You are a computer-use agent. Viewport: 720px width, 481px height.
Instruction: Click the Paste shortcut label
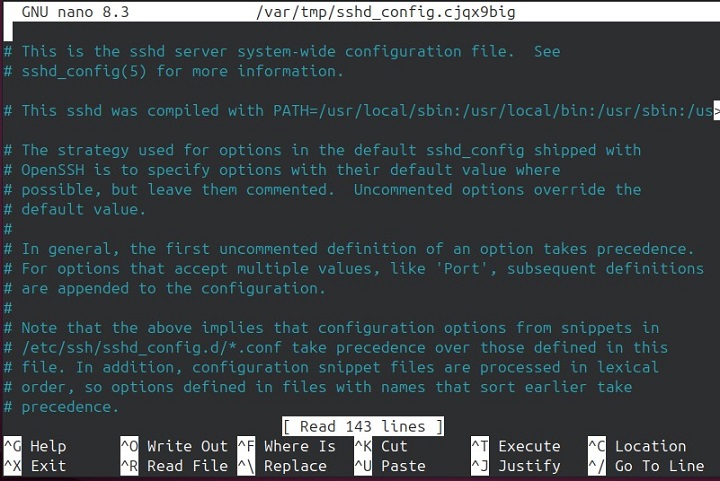[x=403, y=465]
